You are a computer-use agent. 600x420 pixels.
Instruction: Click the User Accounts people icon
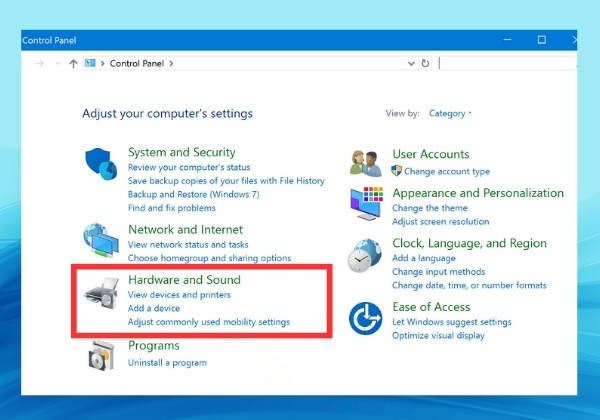(366, 164)
